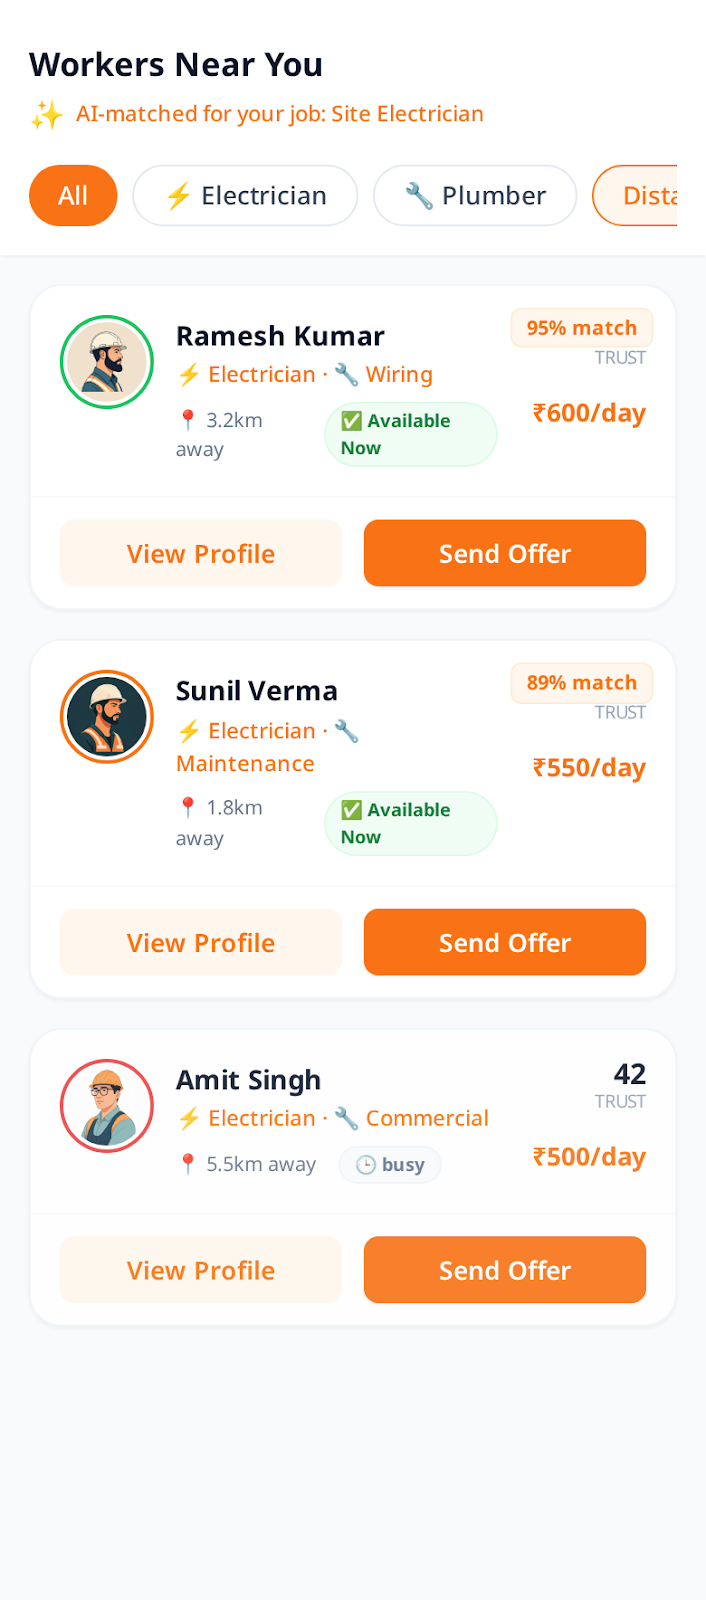The width and height of the screenshot is (706, 1600).
Task: Click the wrench icon next to Wiring
Action: [x=346, y=375]
